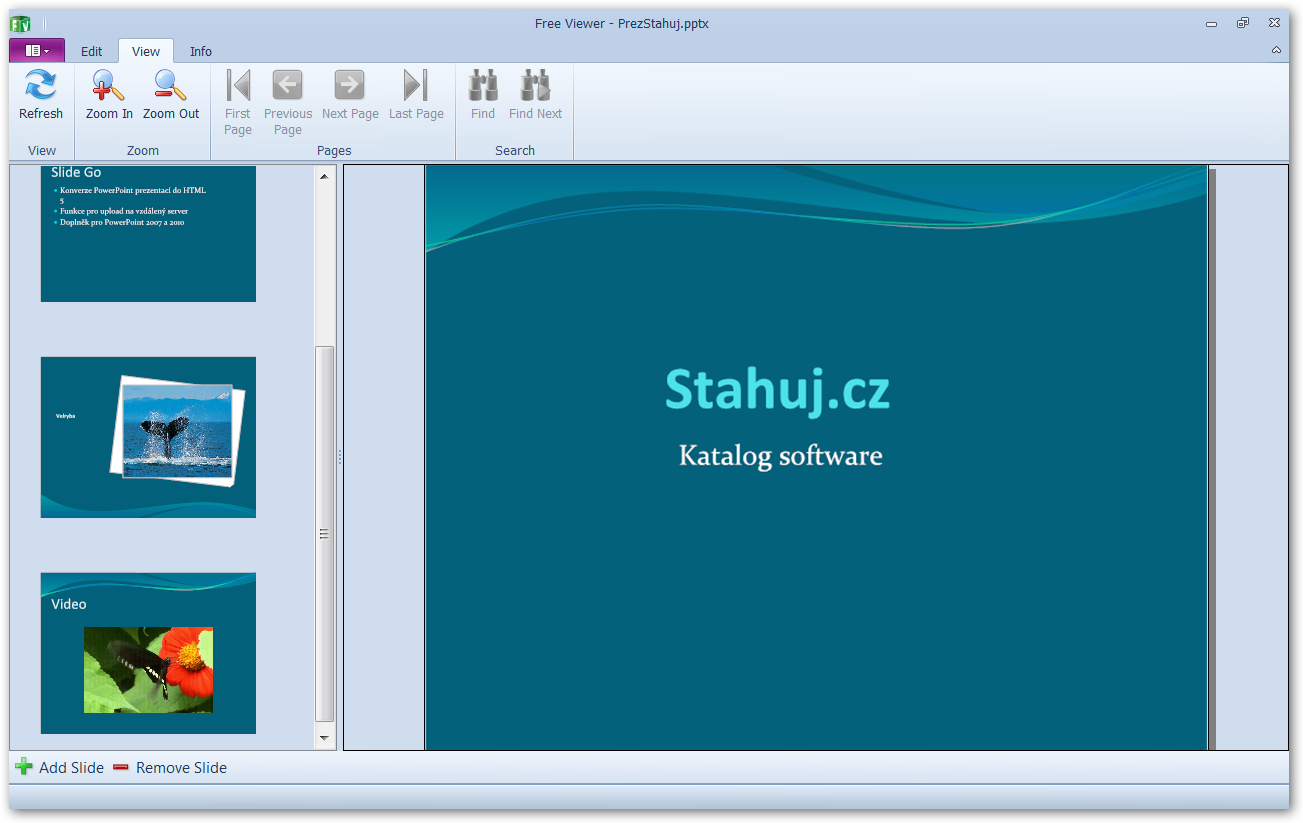Switch to the Edit tab
Viewport: 1303px width, 823px height.
(91, 51)
